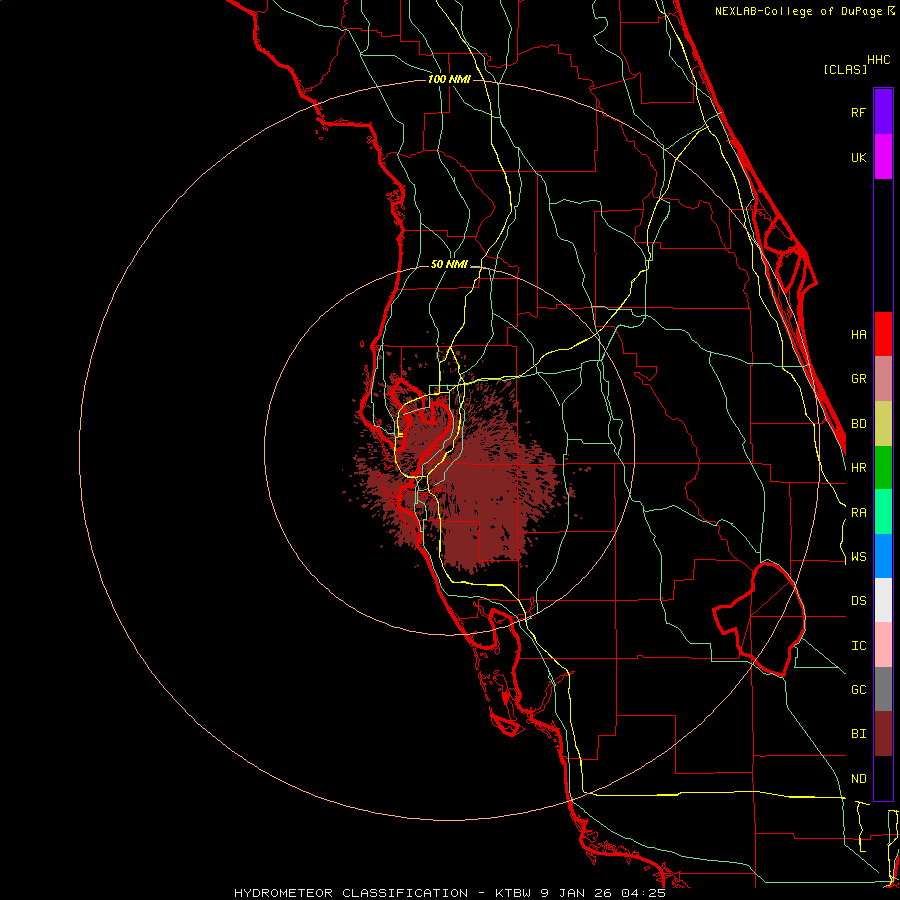Image resolution: width=900 pixels, height=900 pixels.
Task: Click the Hydrometeor Classification KTBW title text
Action: coord(450,893)
